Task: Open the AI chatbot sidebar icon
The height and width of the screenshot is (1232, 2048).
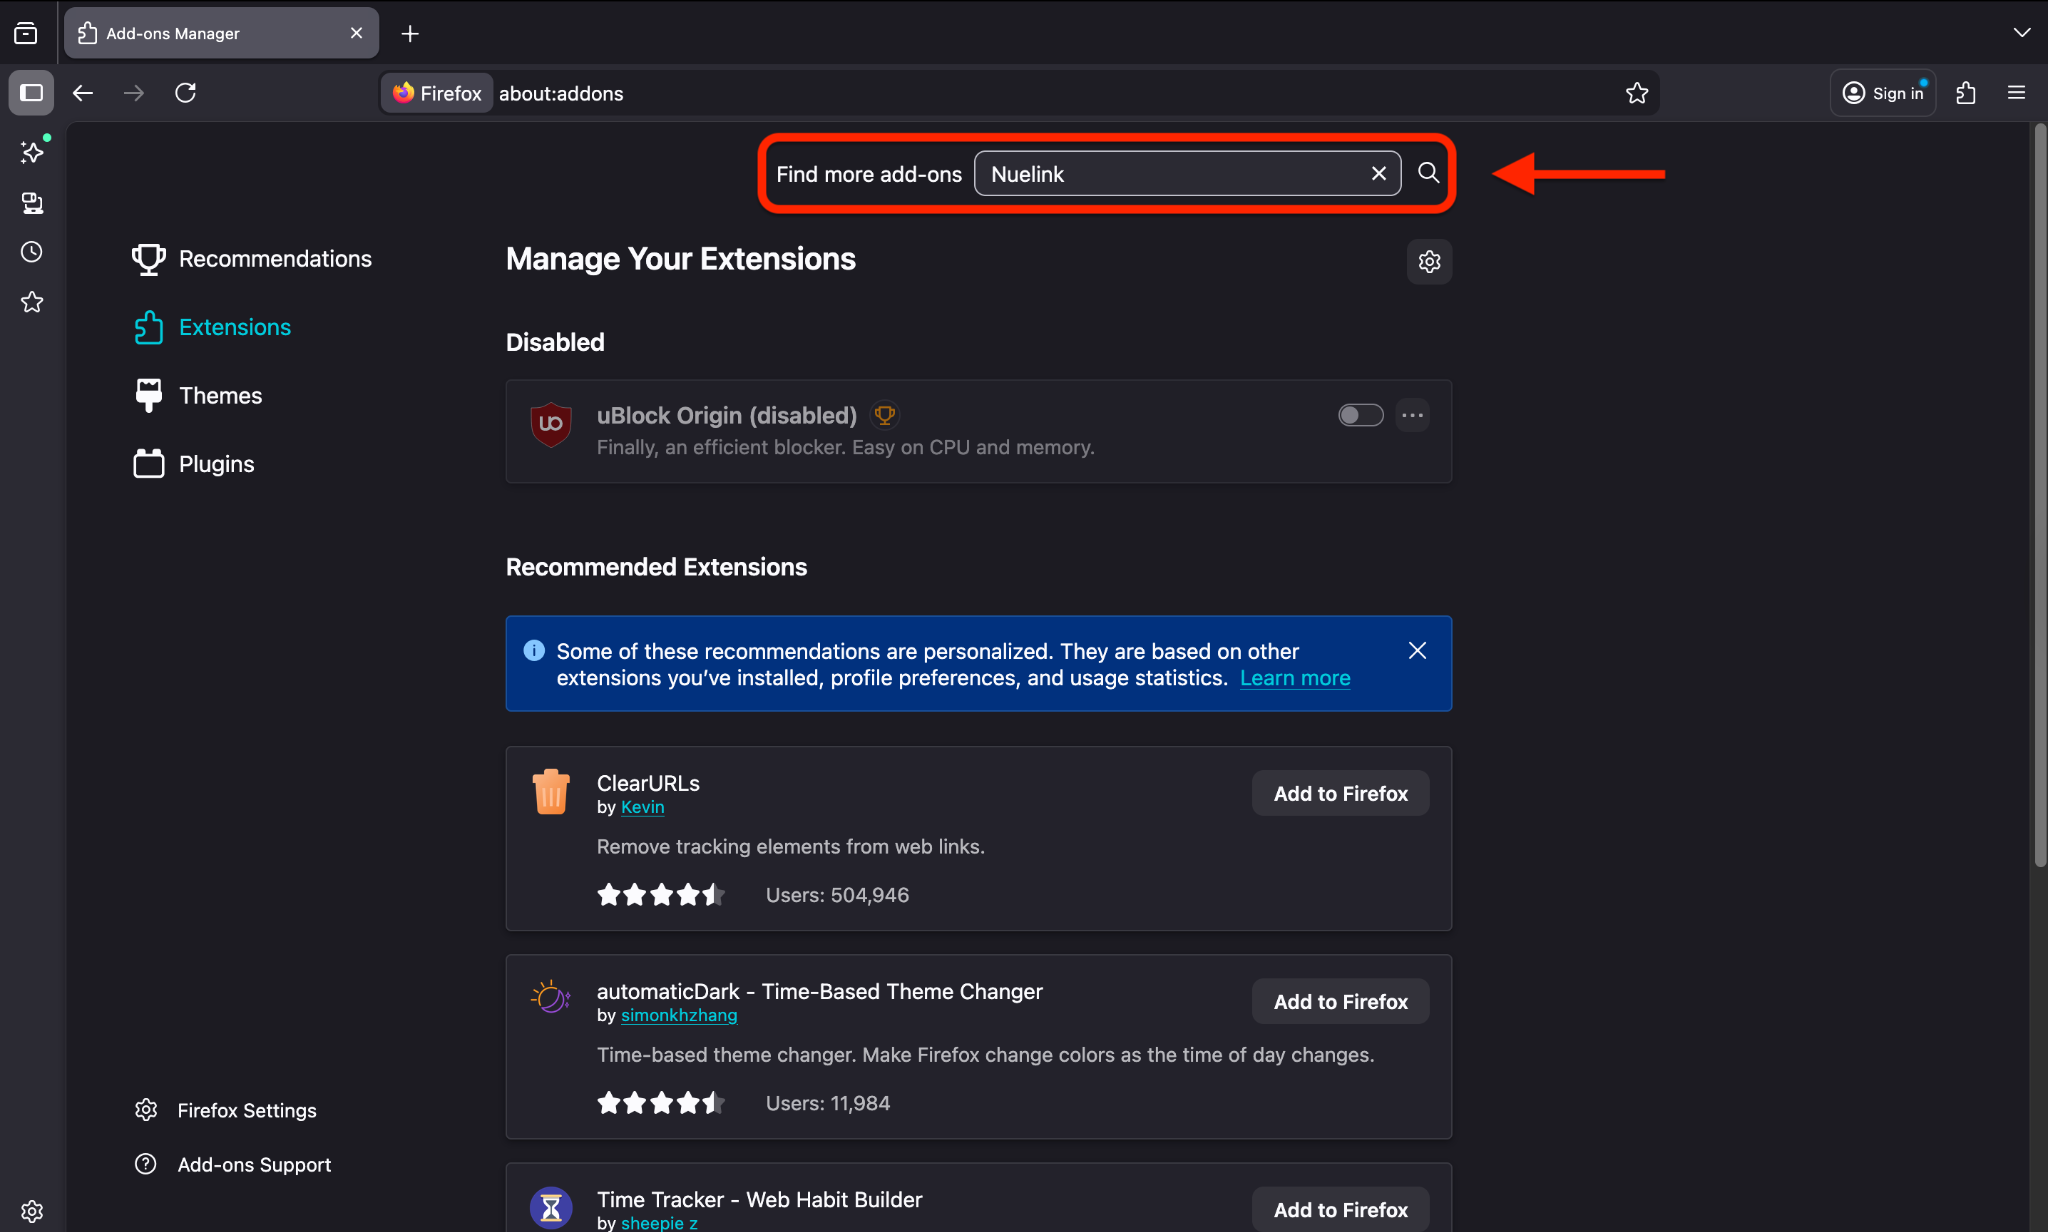Action: pyautogui.click(x=32, y=152)
